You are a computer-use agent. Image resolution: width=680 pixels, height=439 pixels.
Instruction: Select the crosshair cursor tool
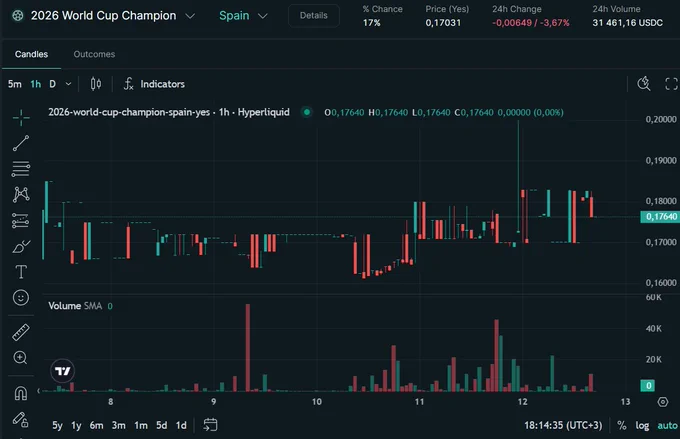[21, 118]
